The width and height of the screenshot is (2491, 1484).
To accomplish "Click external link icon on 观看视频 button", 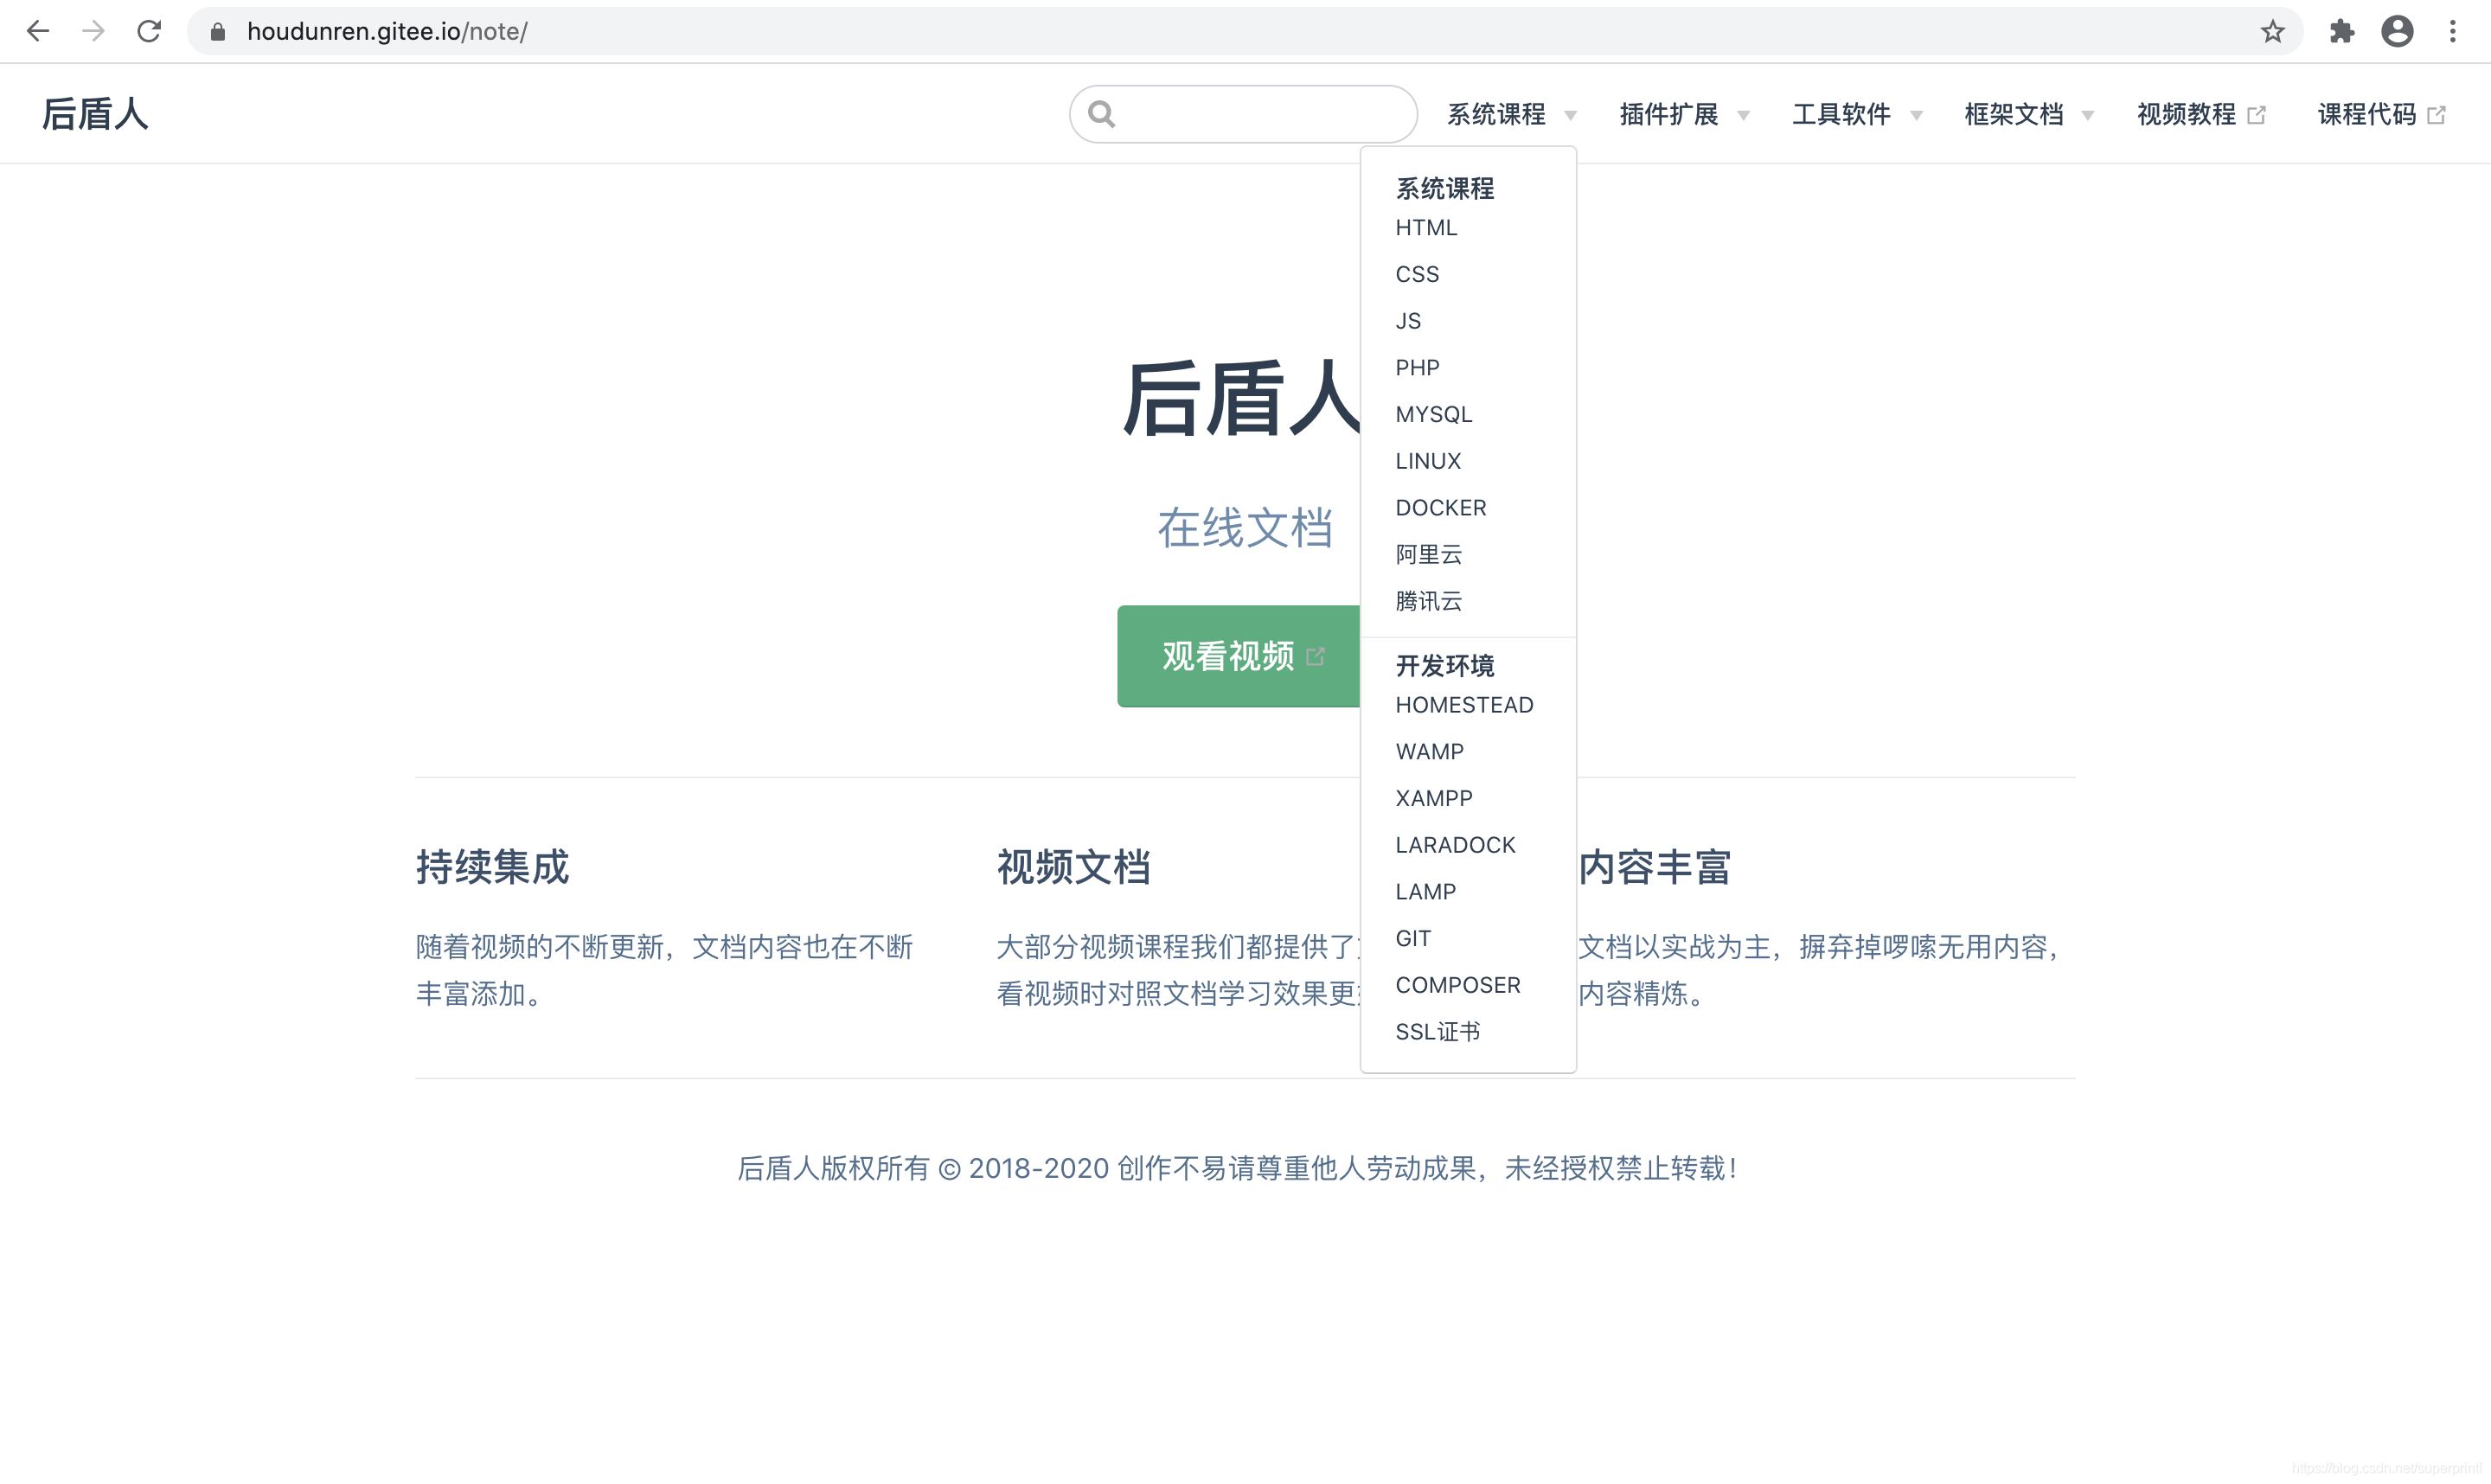I will tap(1316, 657).
